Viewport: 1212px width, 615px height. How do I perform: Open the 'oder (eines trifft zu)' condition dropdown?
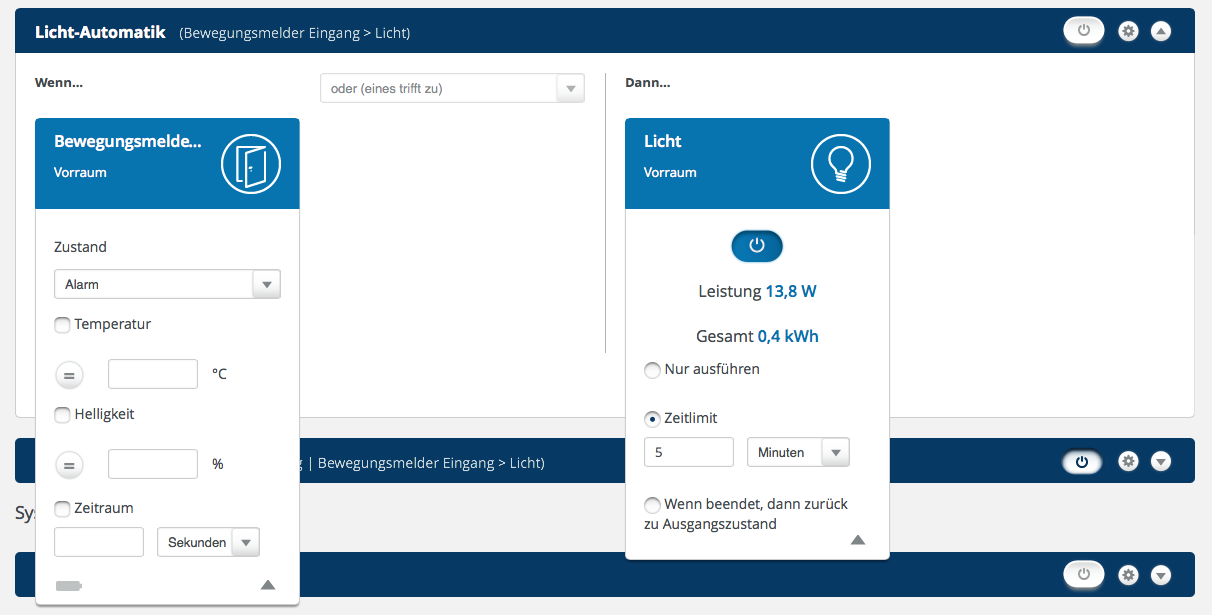tap(452, 88)
